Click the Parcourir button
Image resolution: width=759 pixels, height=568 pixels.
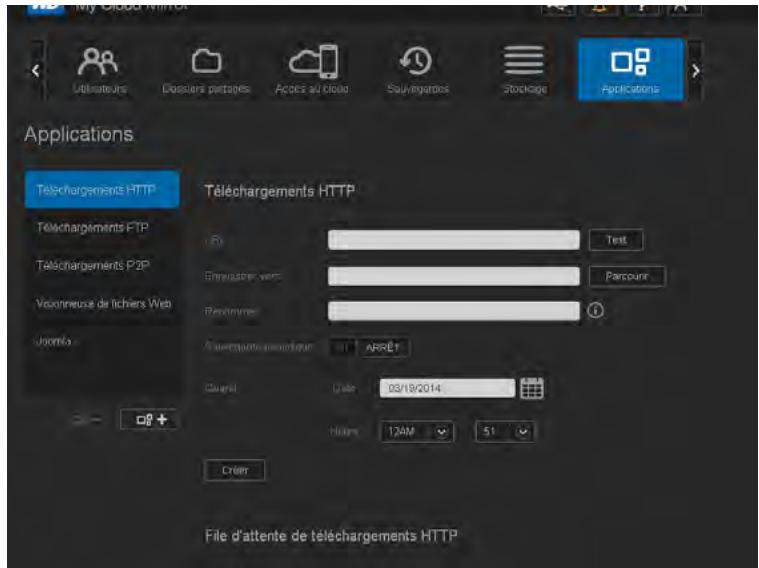coord(627,276)
